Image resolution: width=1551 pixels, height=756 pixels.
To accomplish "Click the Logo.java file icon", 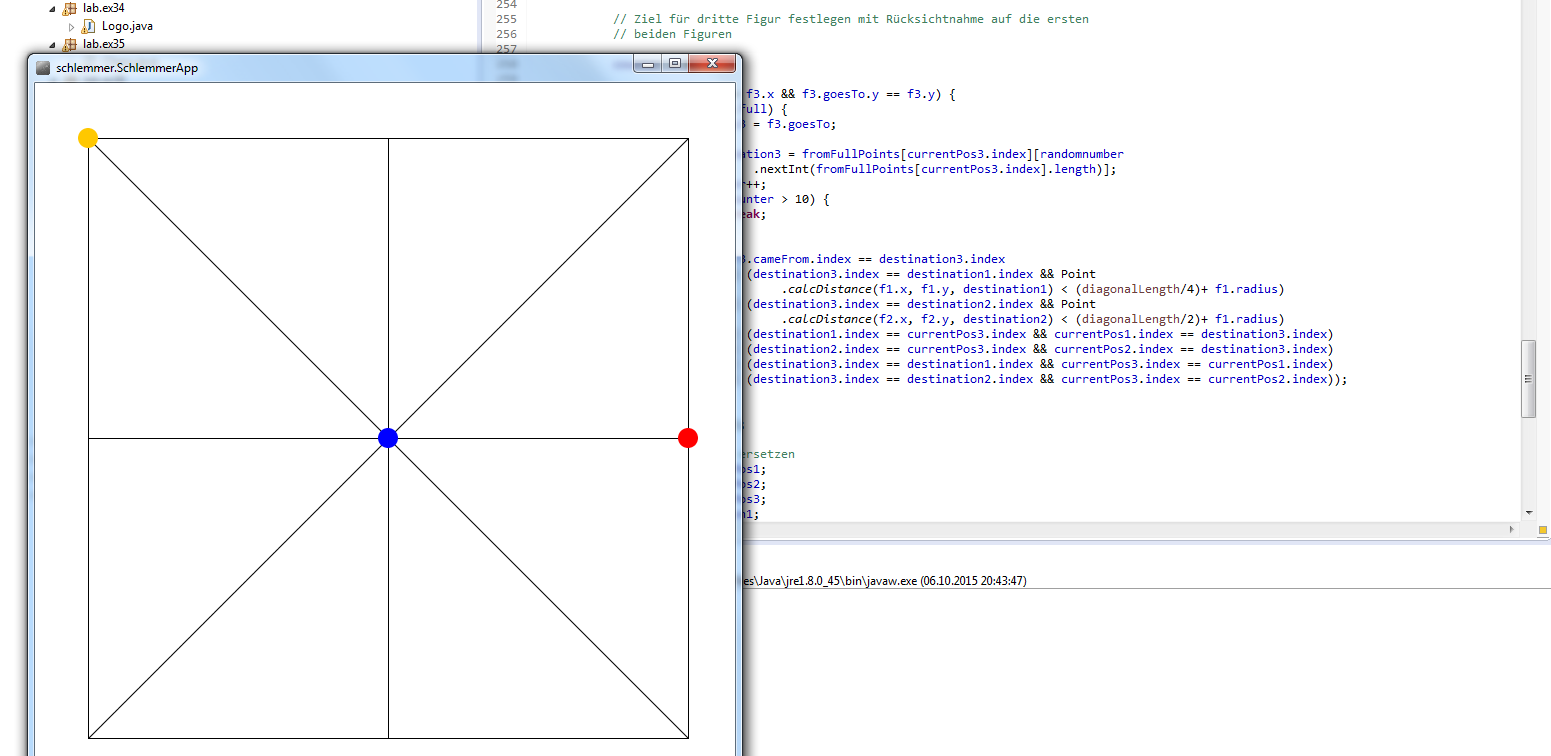I will [x=89, y=26].
